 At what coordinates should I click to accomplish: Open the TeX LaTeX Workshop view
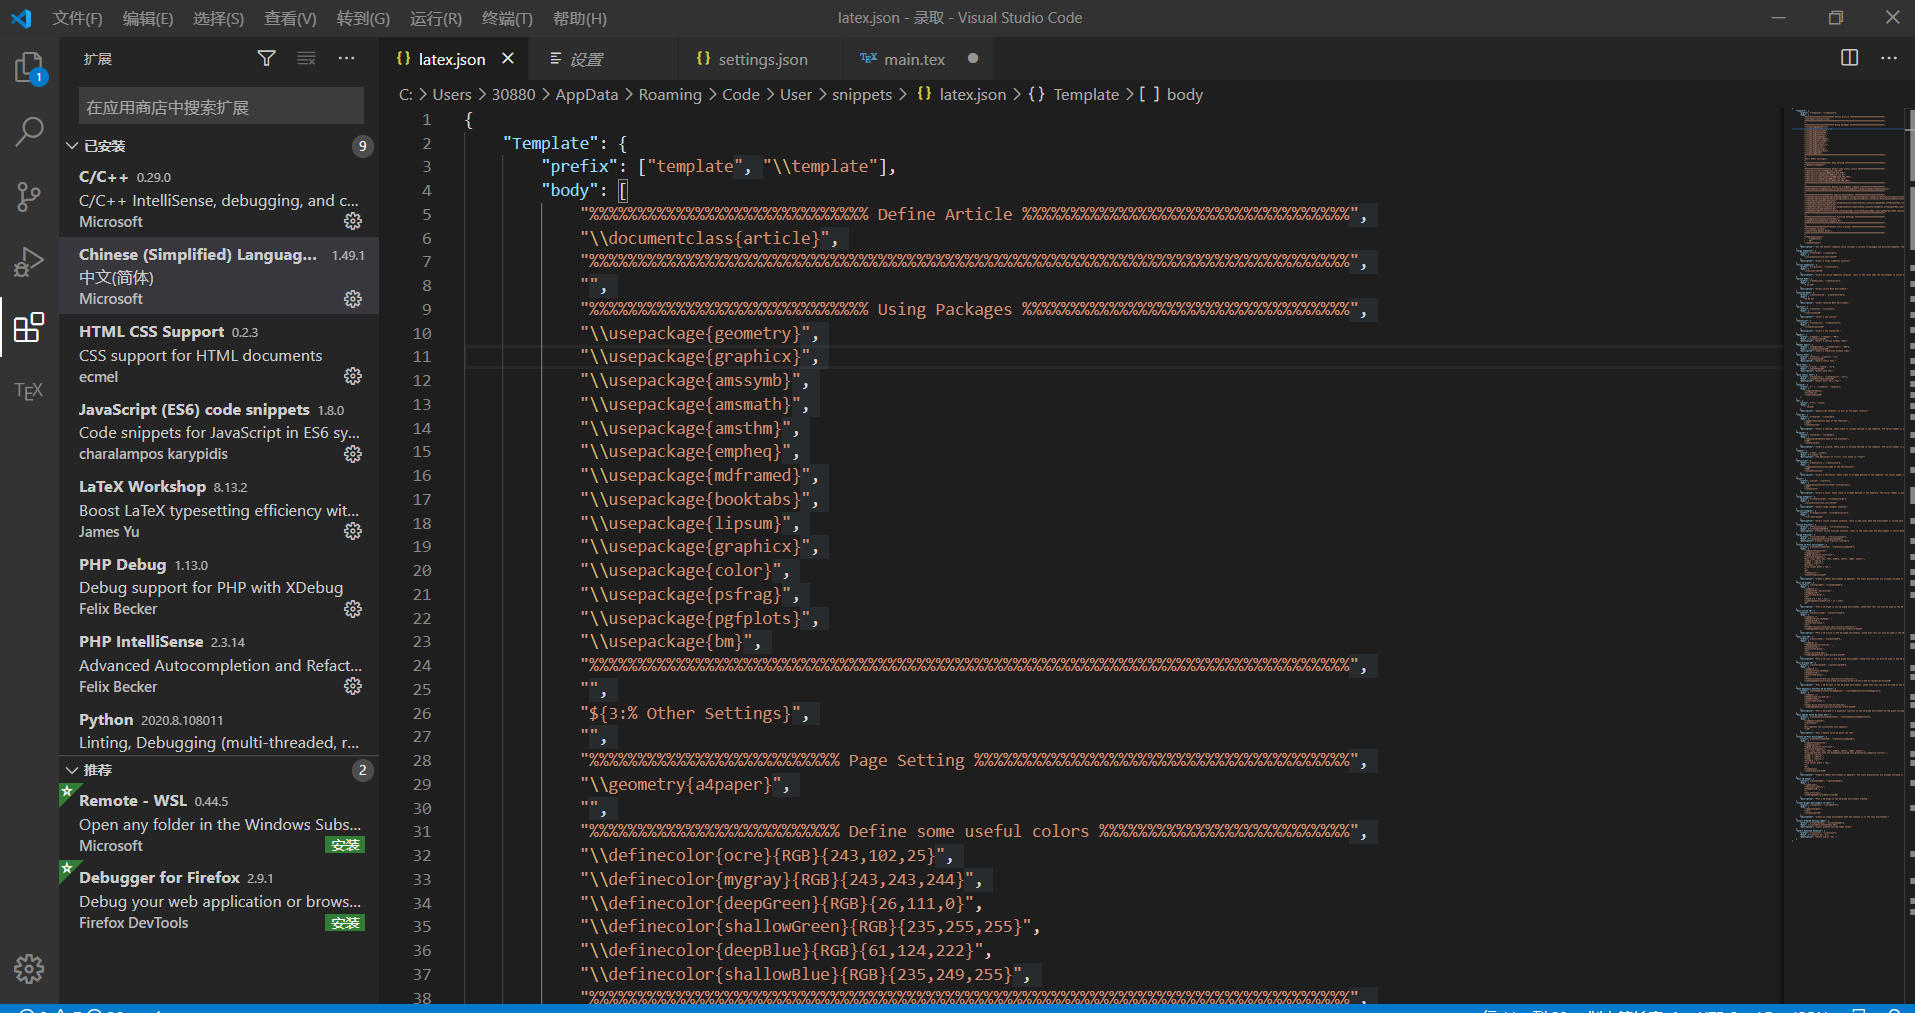(x=29, y=391)
